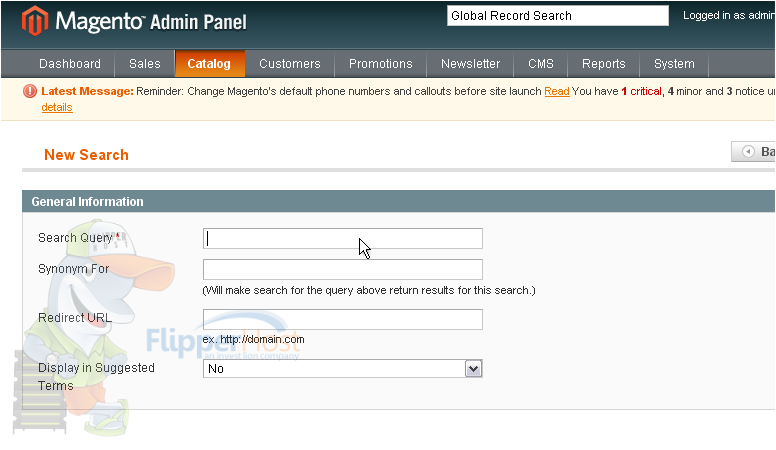Open the Newsletter menu
This screenshot has width=776, height=450.
[x=470, y=64]
